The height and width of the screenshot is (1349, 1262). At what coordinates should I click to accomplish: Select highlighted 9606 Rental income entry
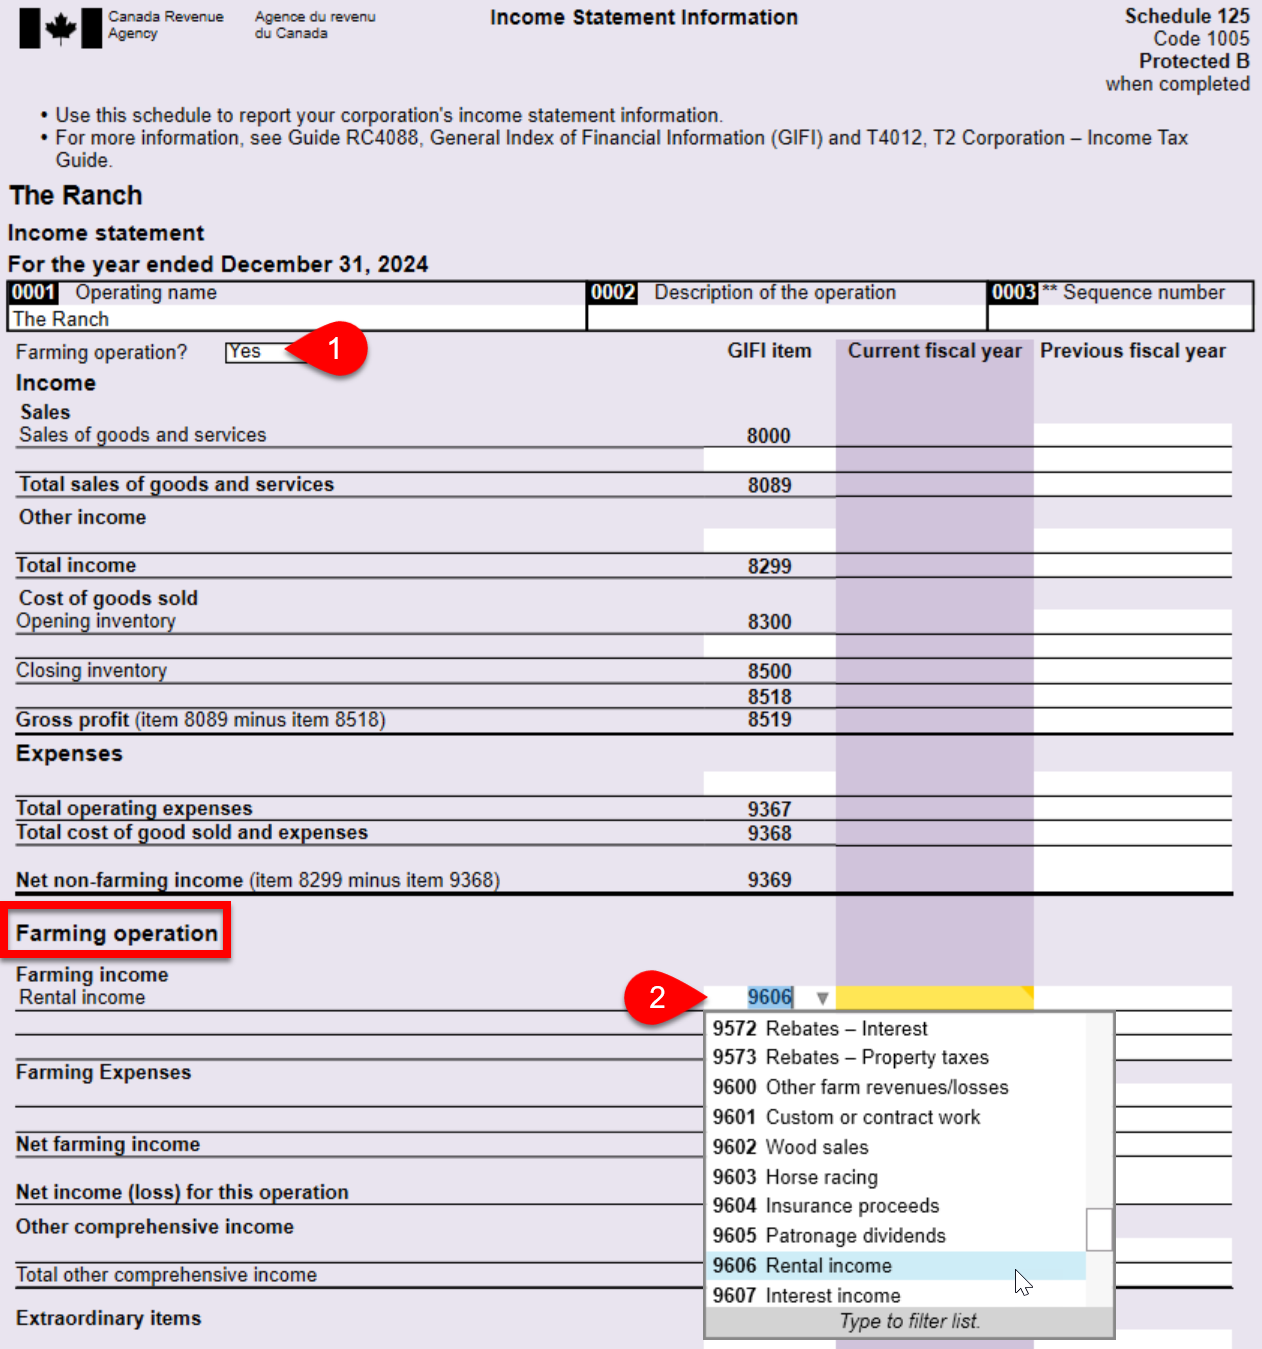tap(895, 1266)
